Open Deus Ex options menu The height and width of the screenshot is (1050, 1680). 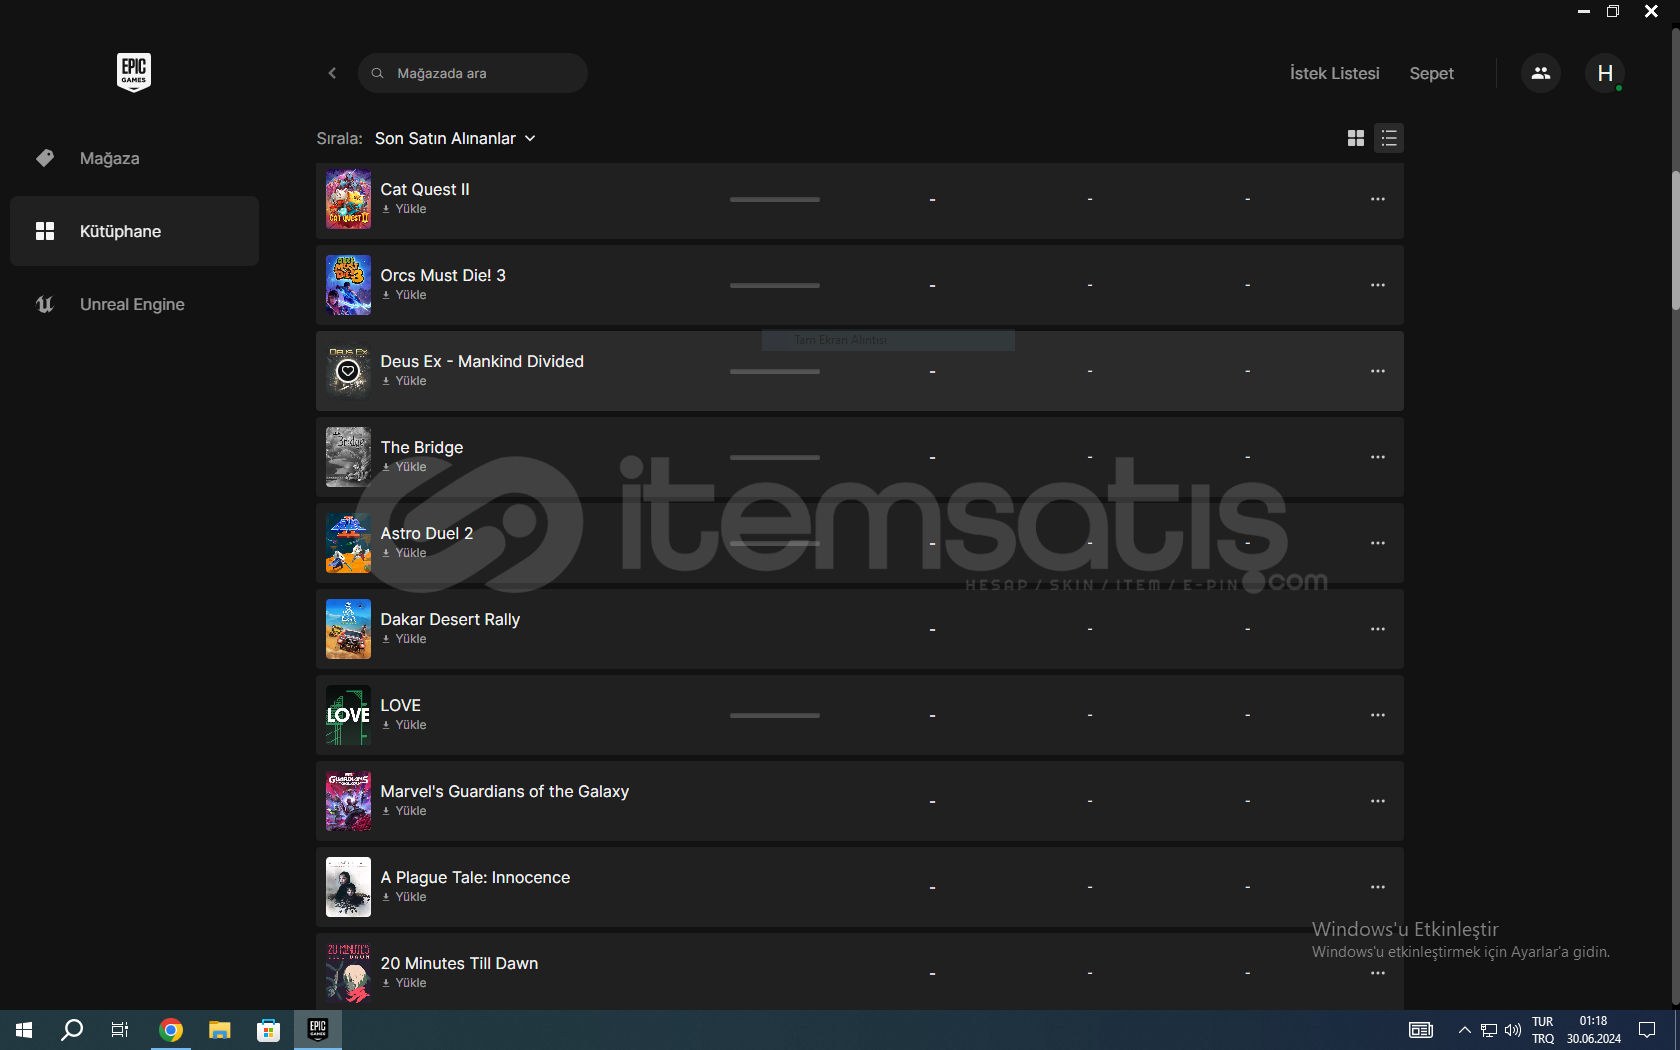tap(1377, 371)
